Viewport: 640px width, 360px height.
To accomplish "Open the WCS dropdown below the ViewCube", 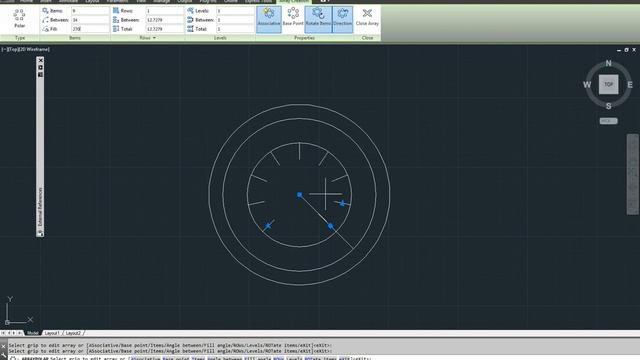I will [x=608, y=121].
